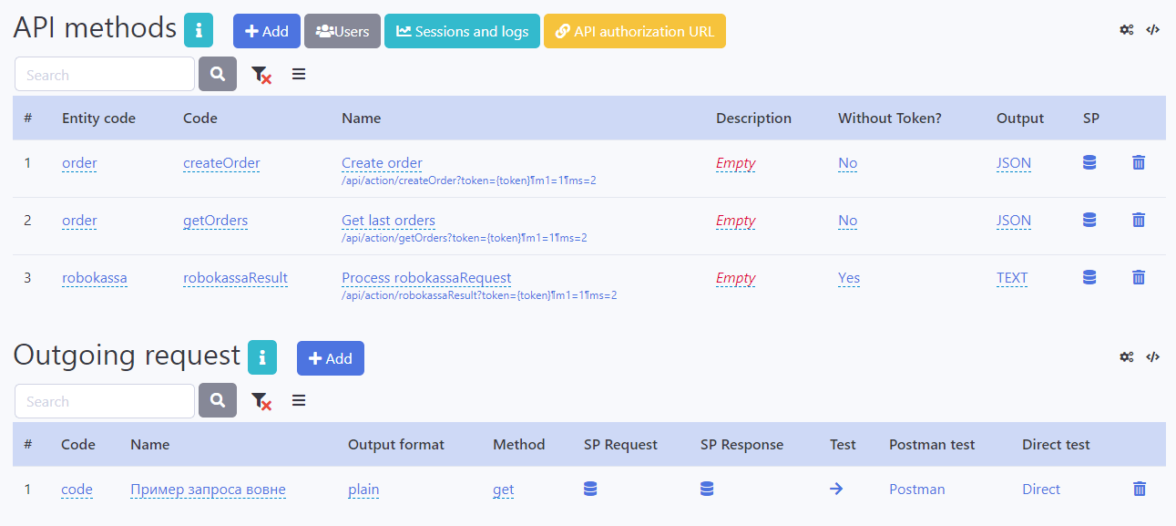Open SP Response database icon for code
The height and width of the screenshot is (526, 1176).
[707, 489]
